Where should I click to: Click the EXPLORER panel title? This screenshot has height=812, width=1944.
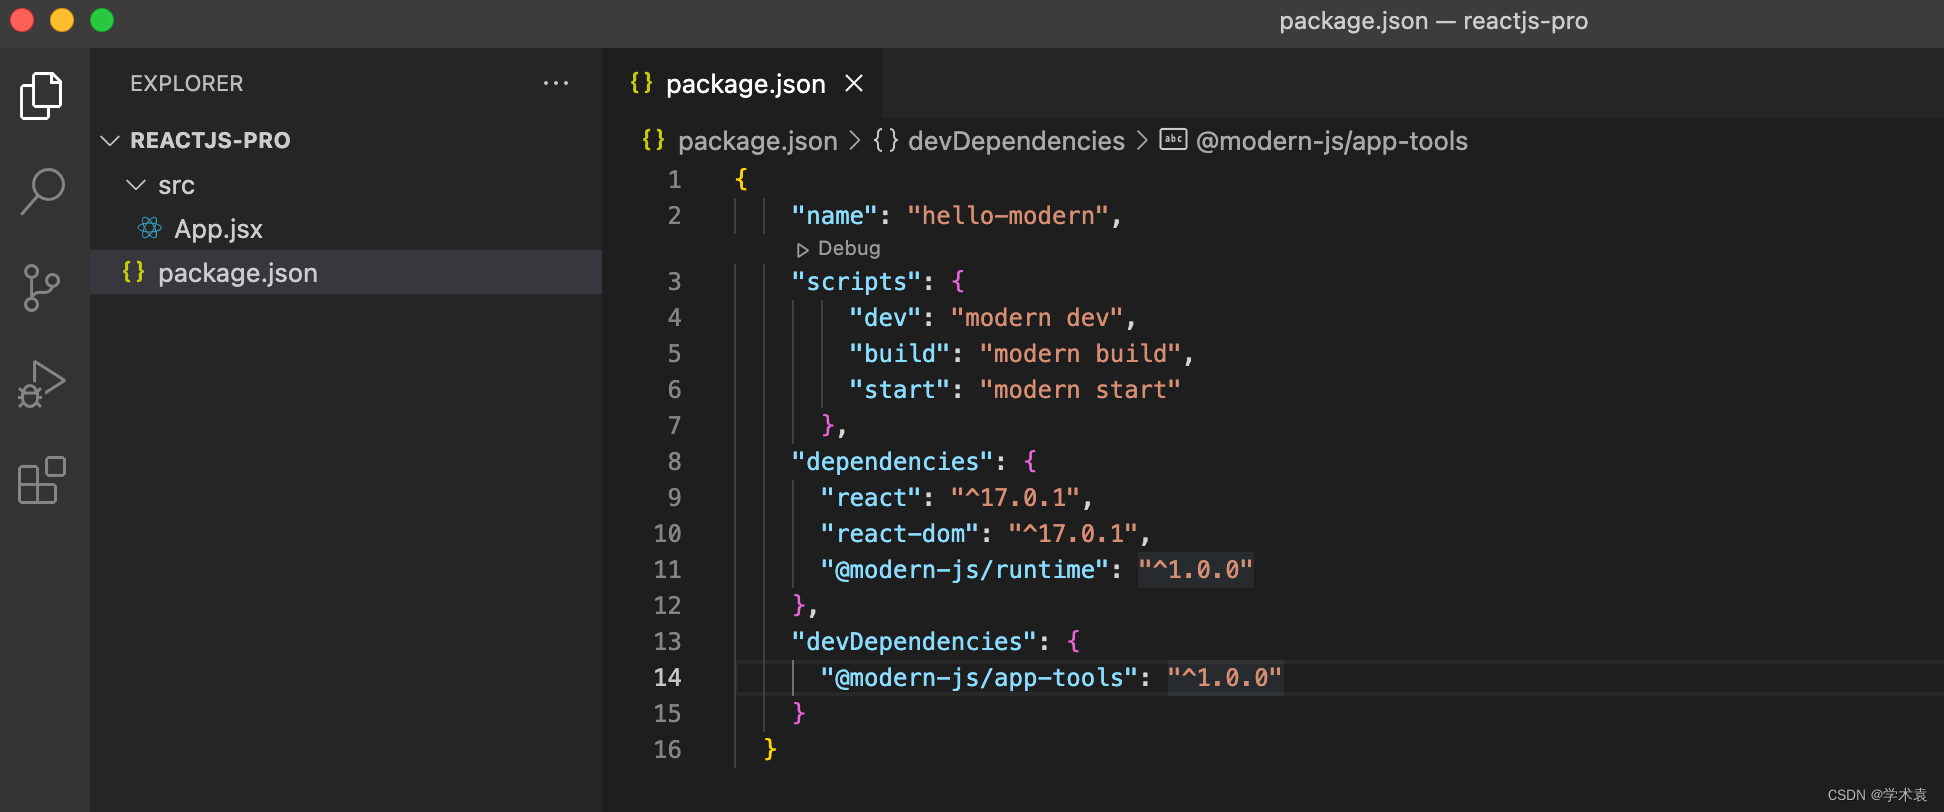pos(187,84)
